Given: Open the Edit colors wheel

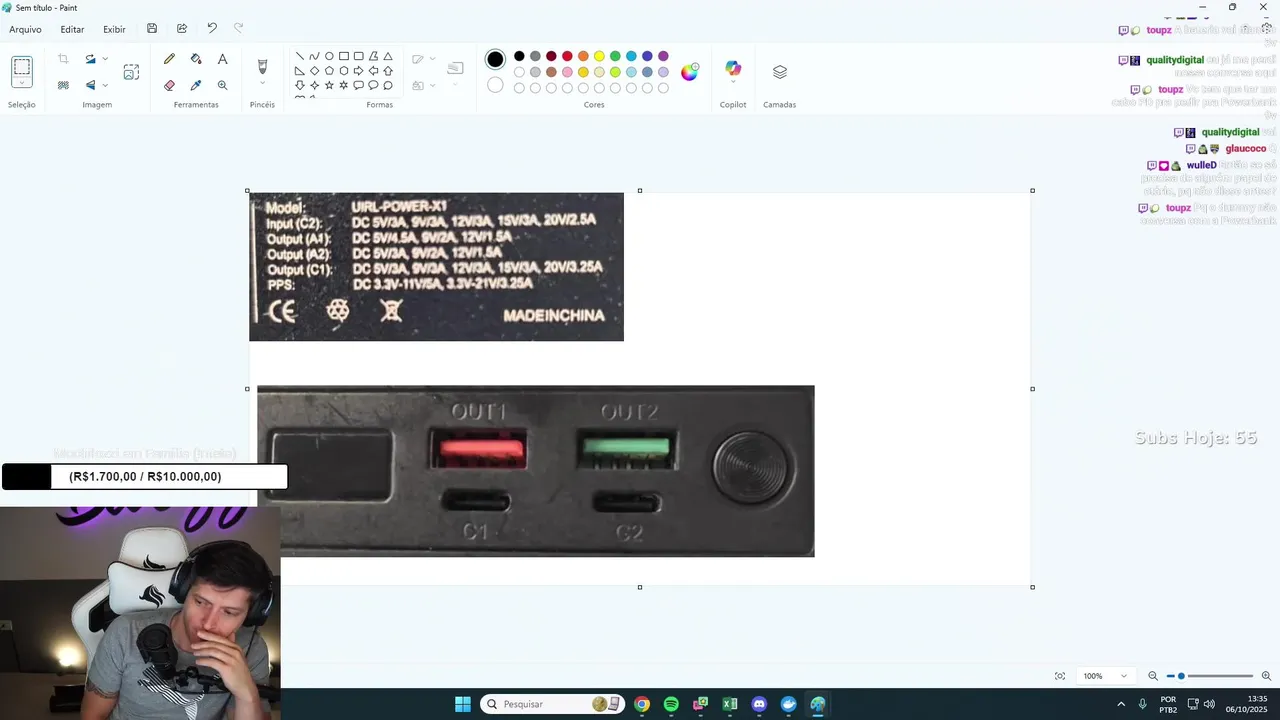Looking at the screenshot, I should (x=690, y=71).
